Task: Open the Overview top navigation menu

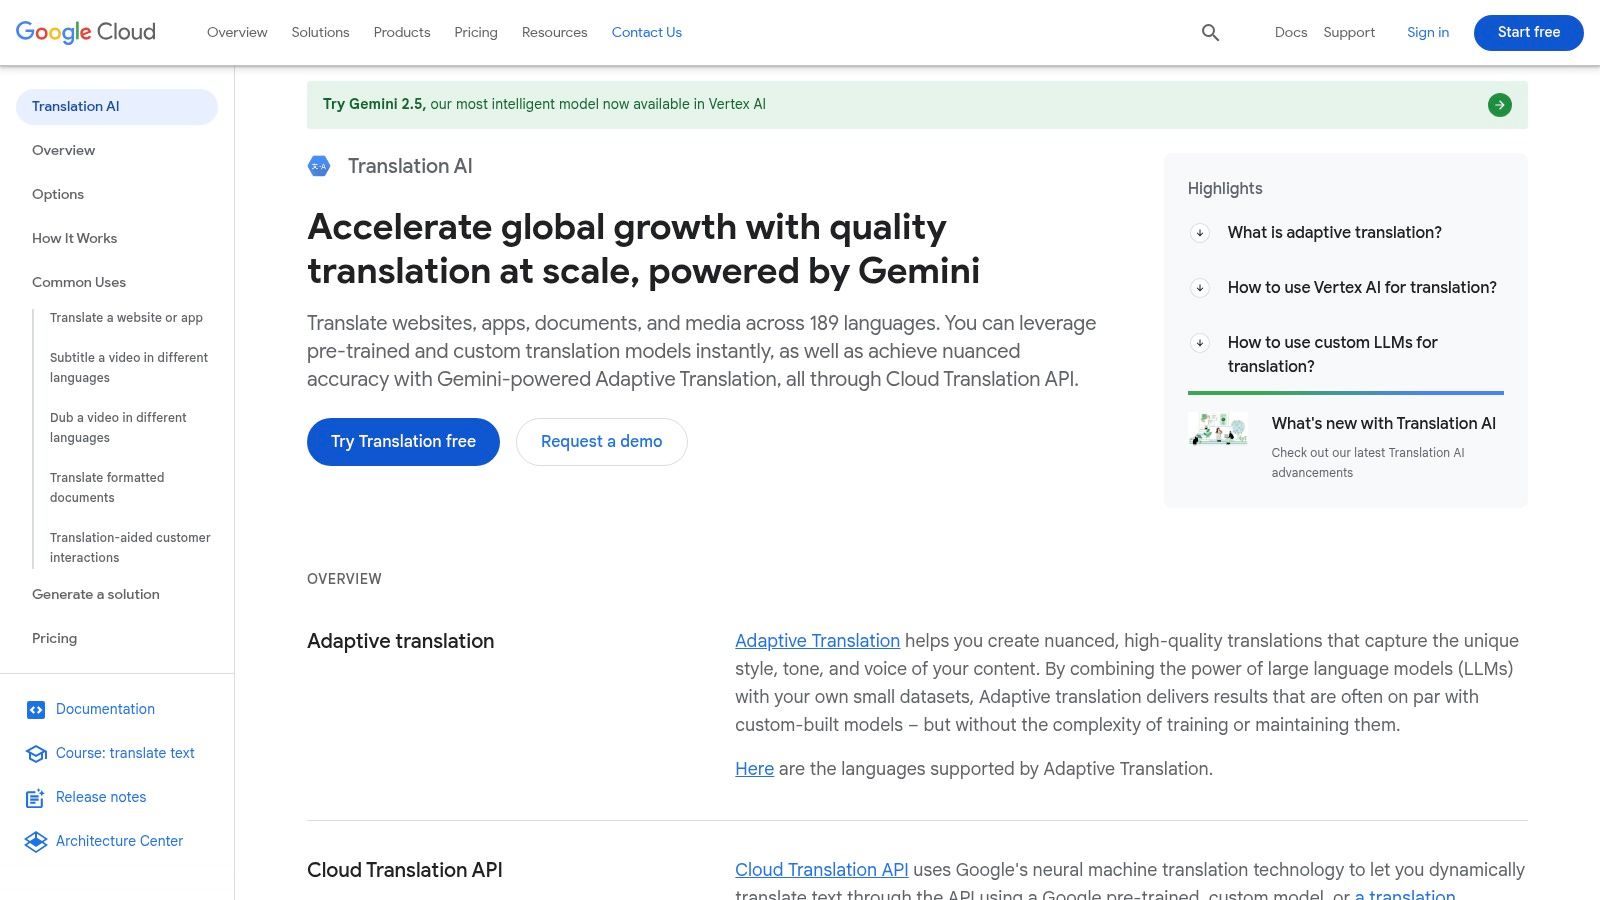Action: coord(237,32)
